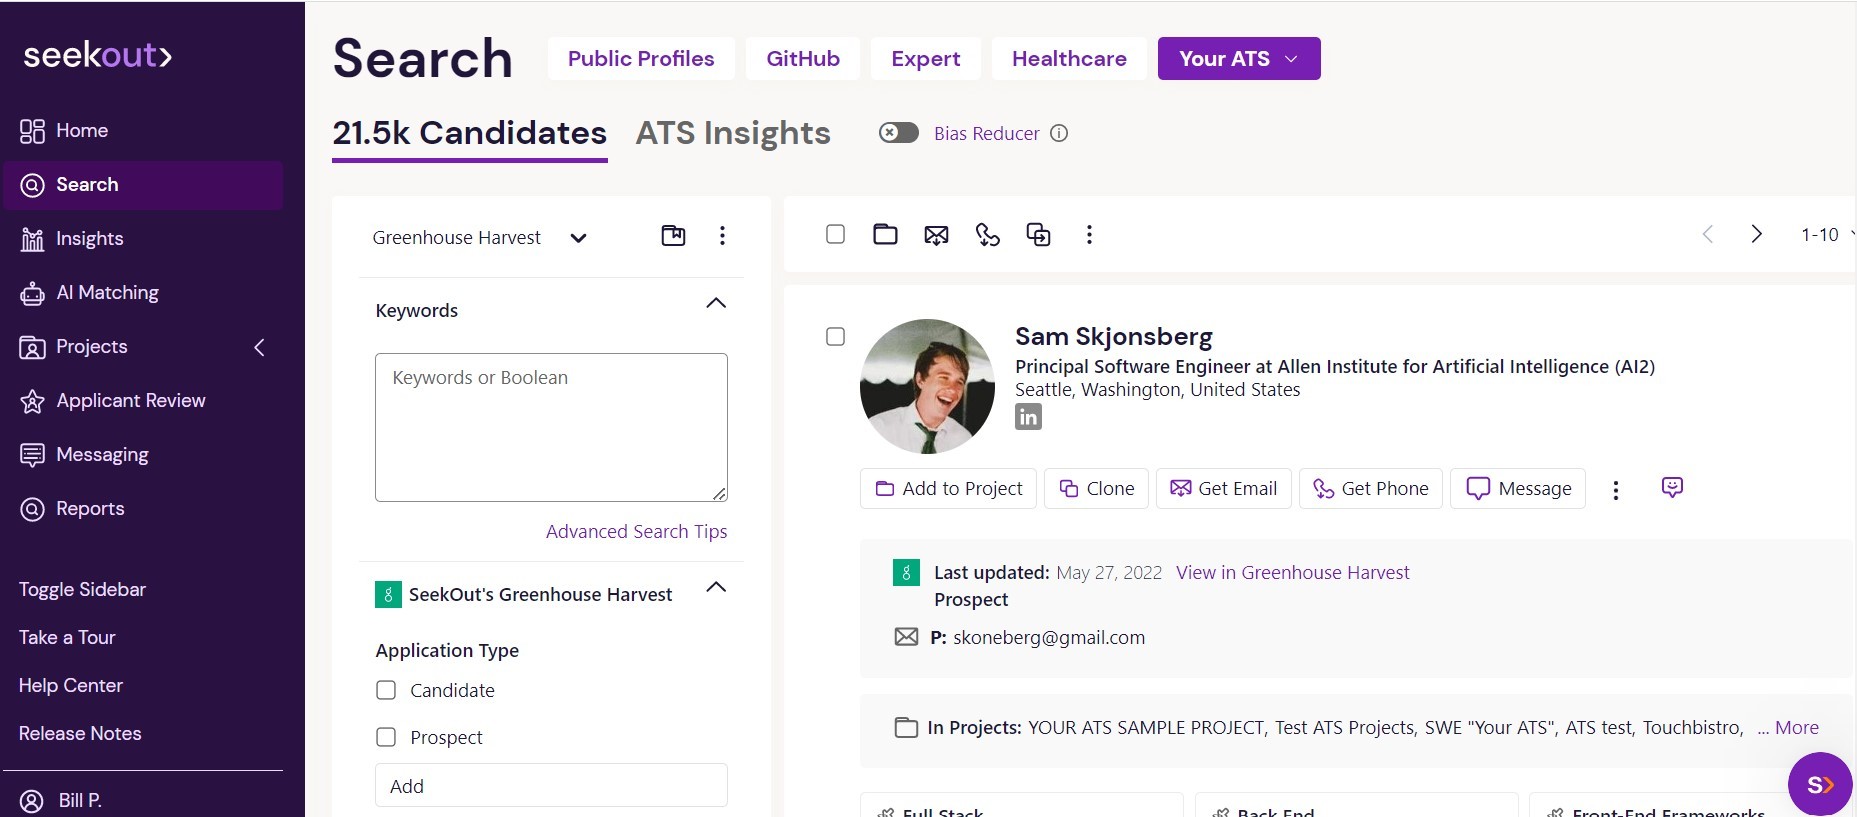Click the bulk get email envelope icon
1857x817 pixels.
point(936,235)
